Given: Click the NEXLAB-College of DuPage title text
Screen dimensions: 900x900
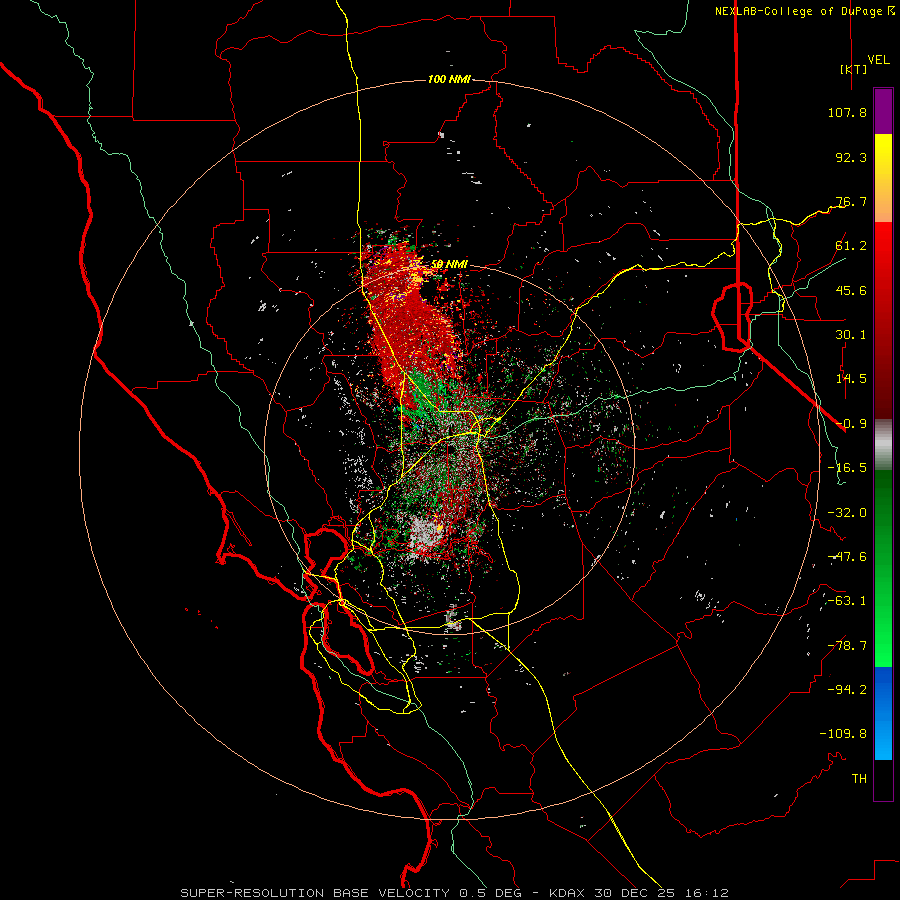Looking at the screenshot, I should point(798,11).
